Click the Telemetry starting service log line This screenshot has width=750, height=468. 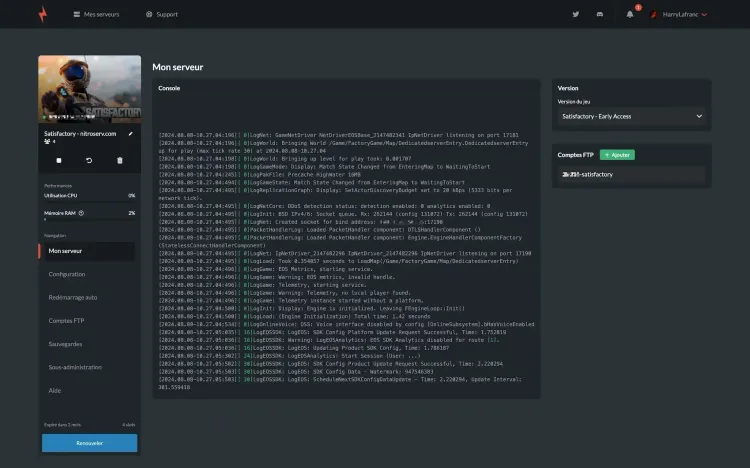click(263, 285)
